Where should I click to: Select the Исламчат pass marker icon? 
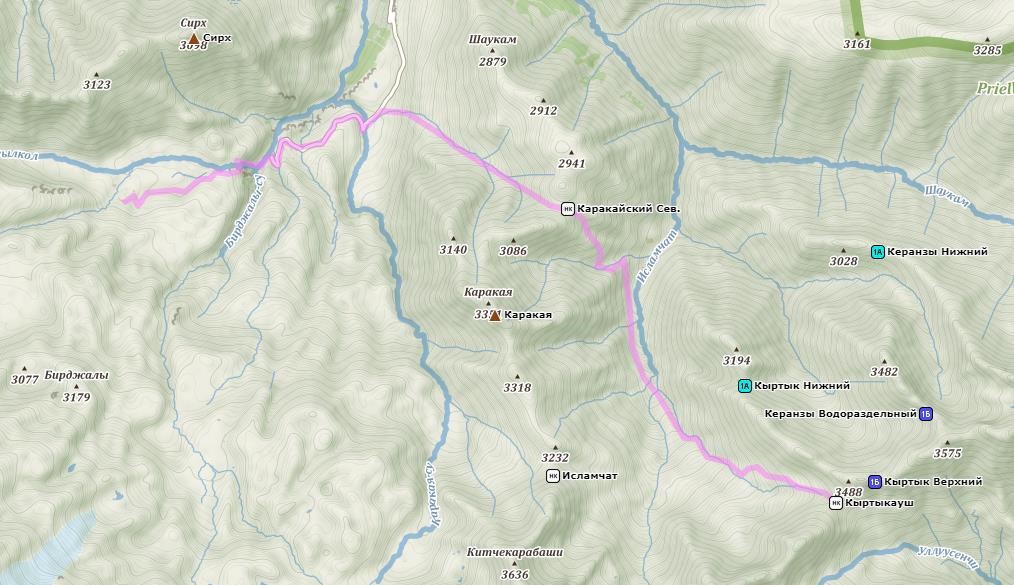click(x=552, y=476)
